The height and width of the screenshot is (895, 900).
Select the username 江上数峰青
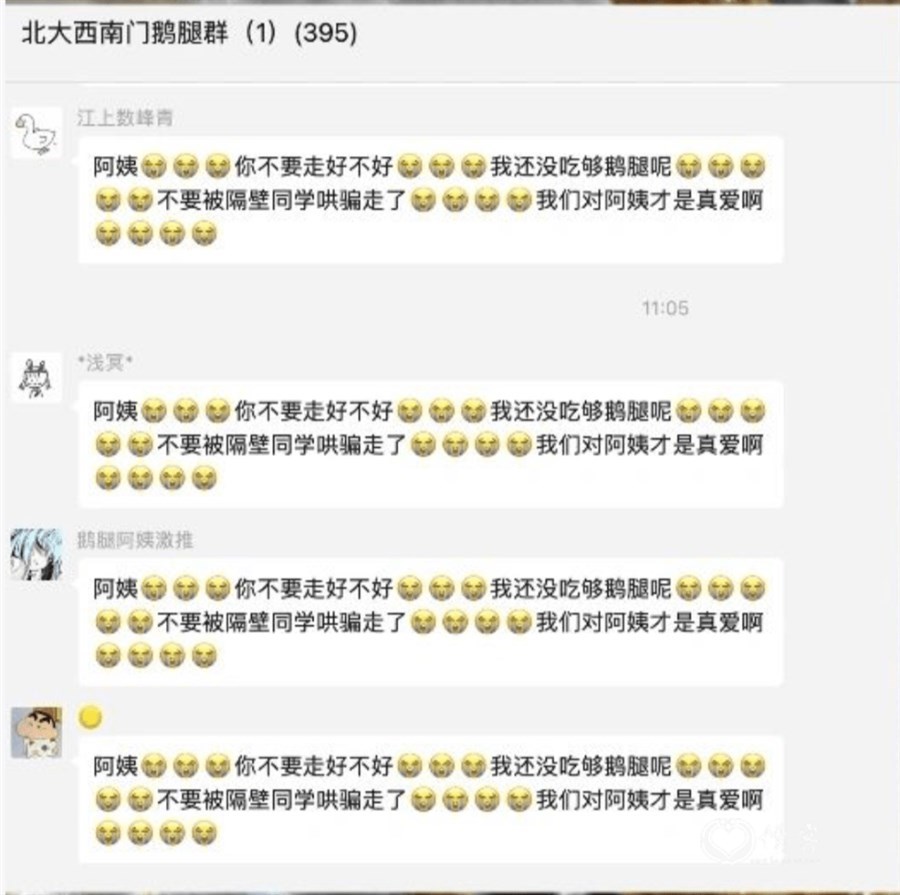click(125, 118)
